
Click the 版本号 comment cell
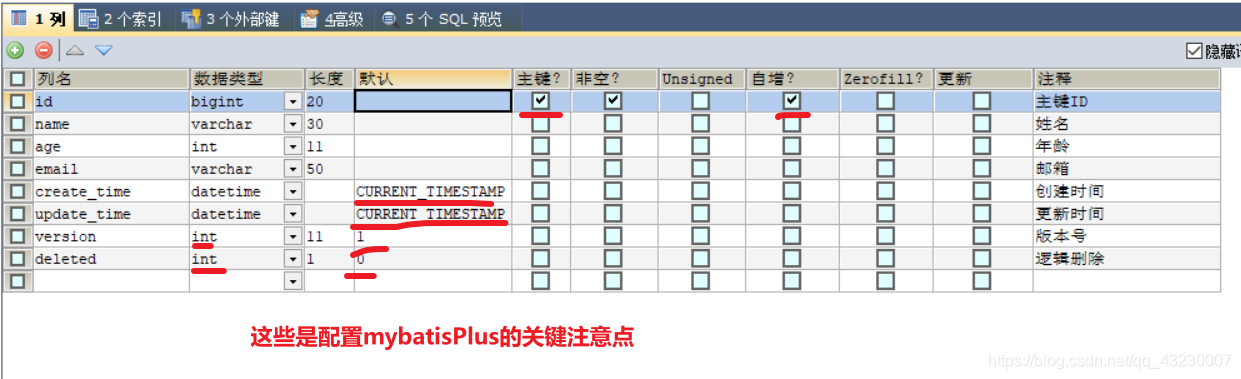click(x=1127, y=237)
